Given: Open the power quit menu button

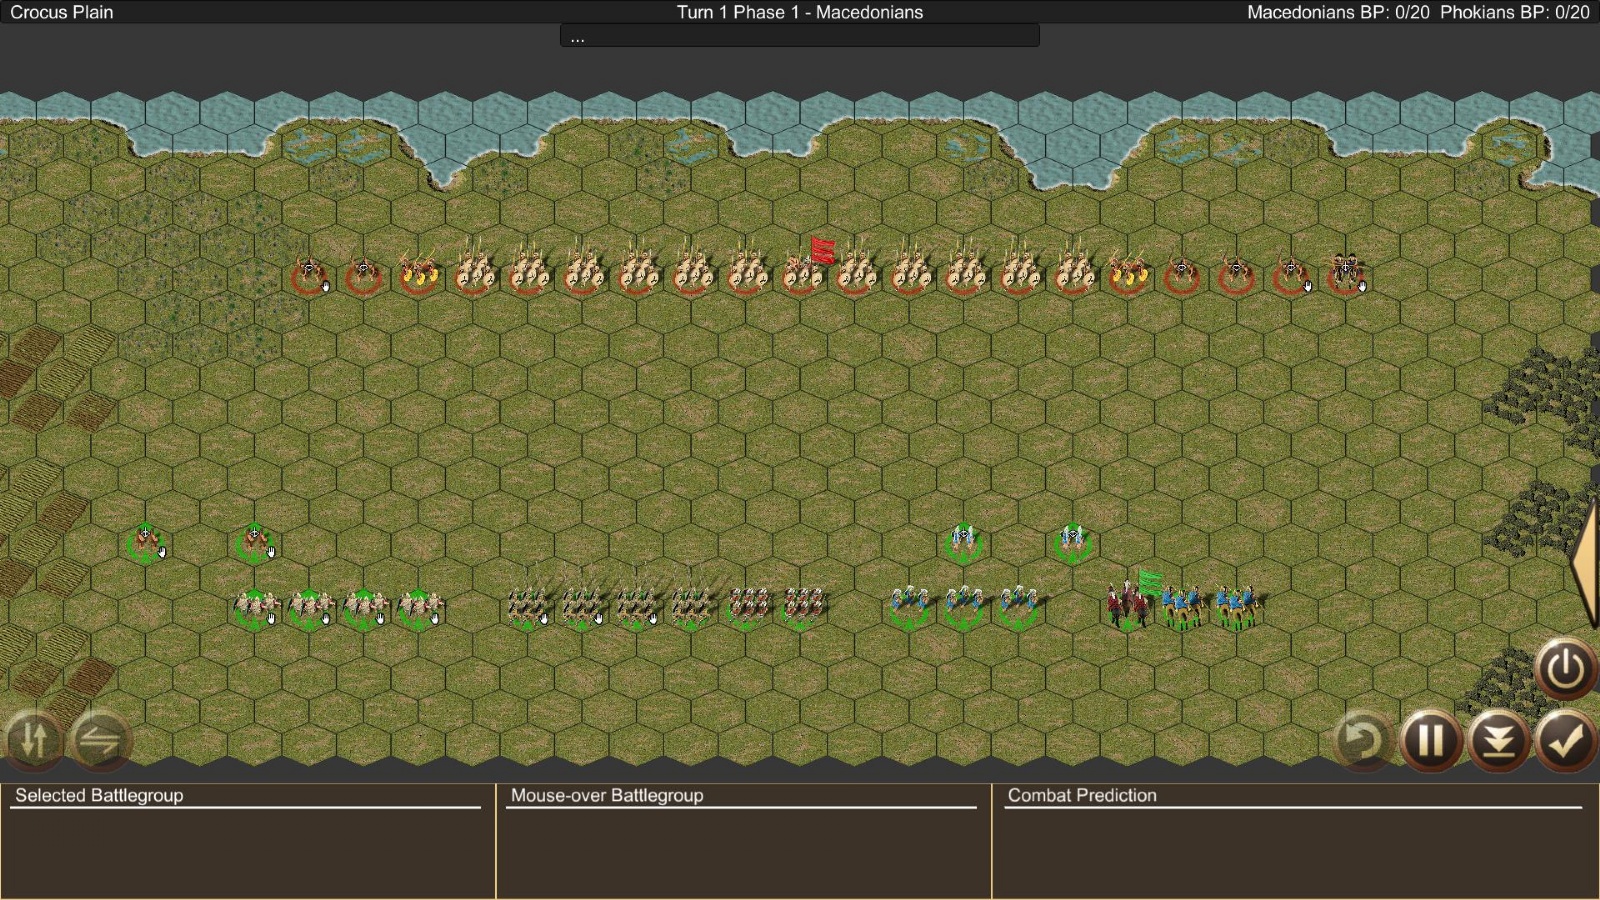Looking at the screenshot, I should coord(1565,668).
